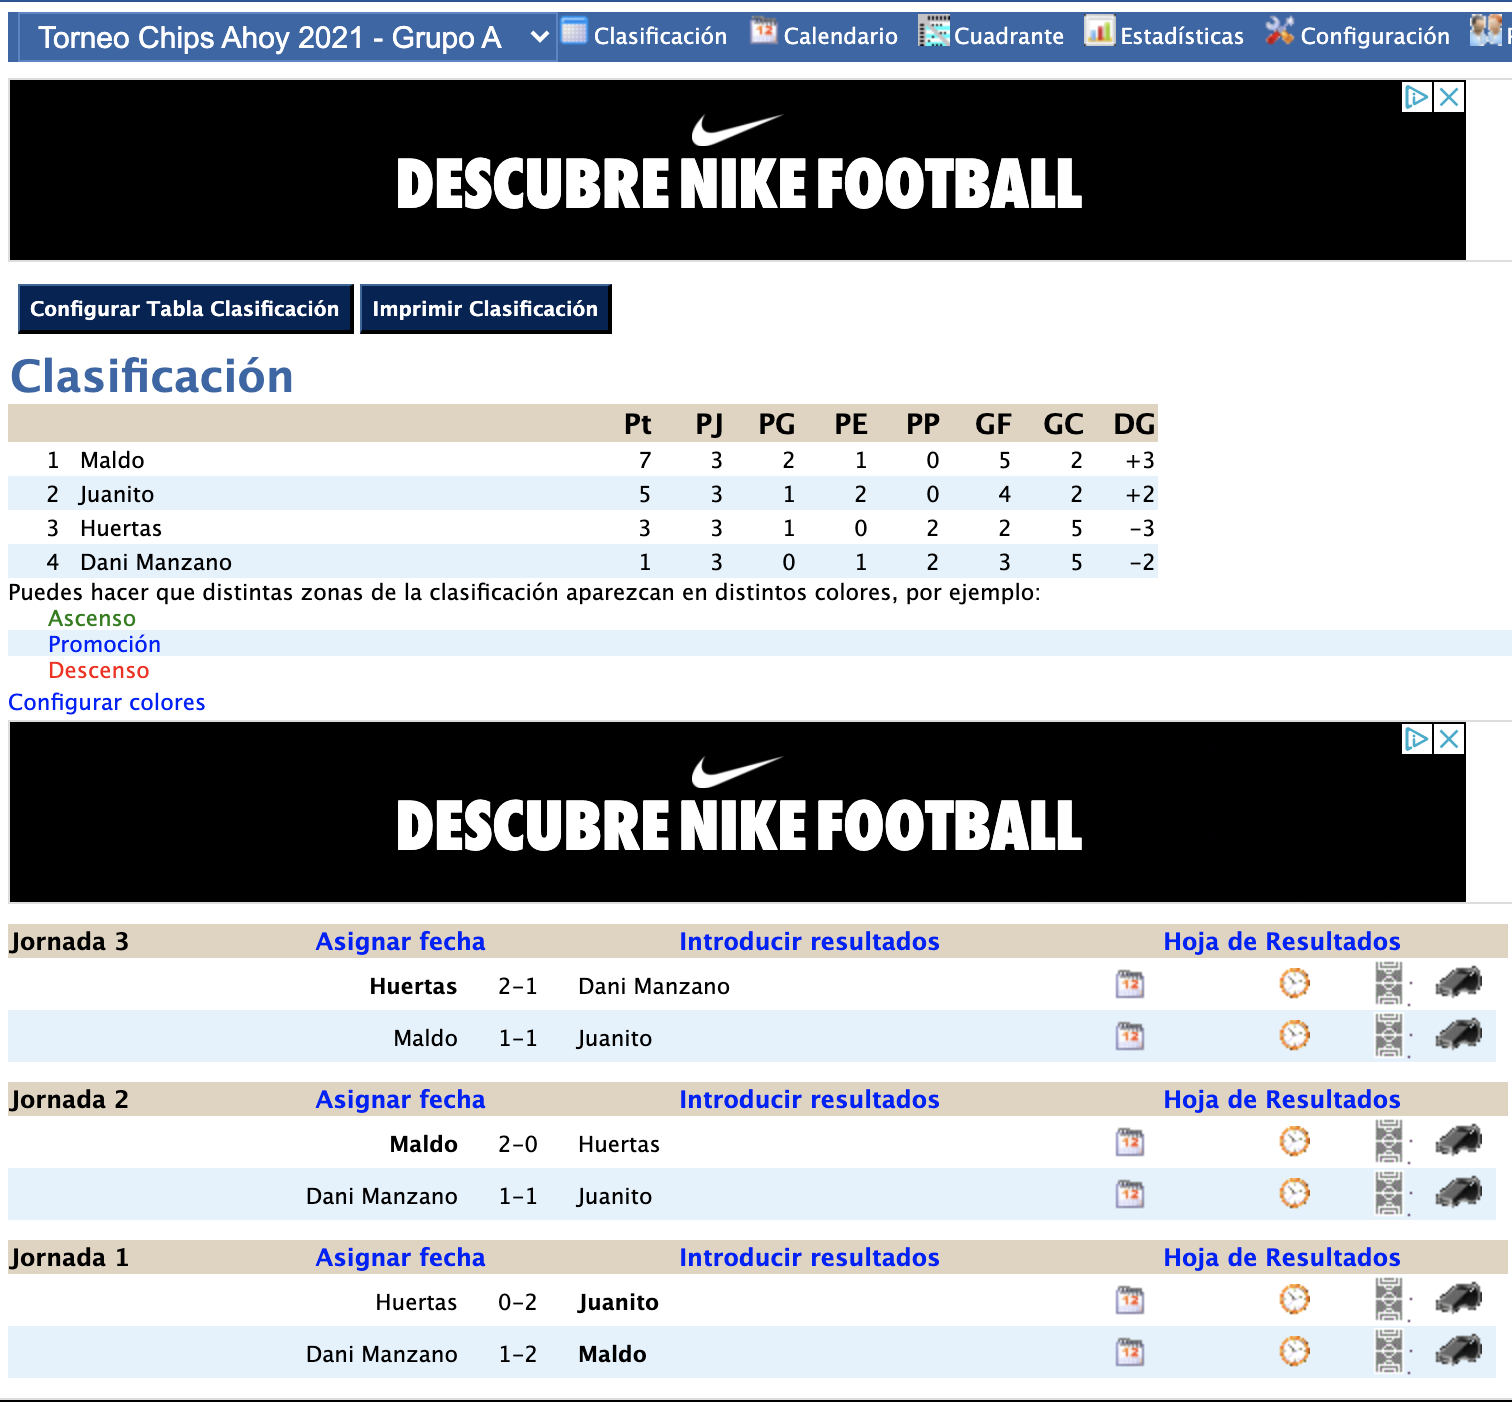Image resolution: width=1512 pixels, height=1406 pixels.
Task: Click Asignar fecha for Jornada 2
Action: 400,1099
